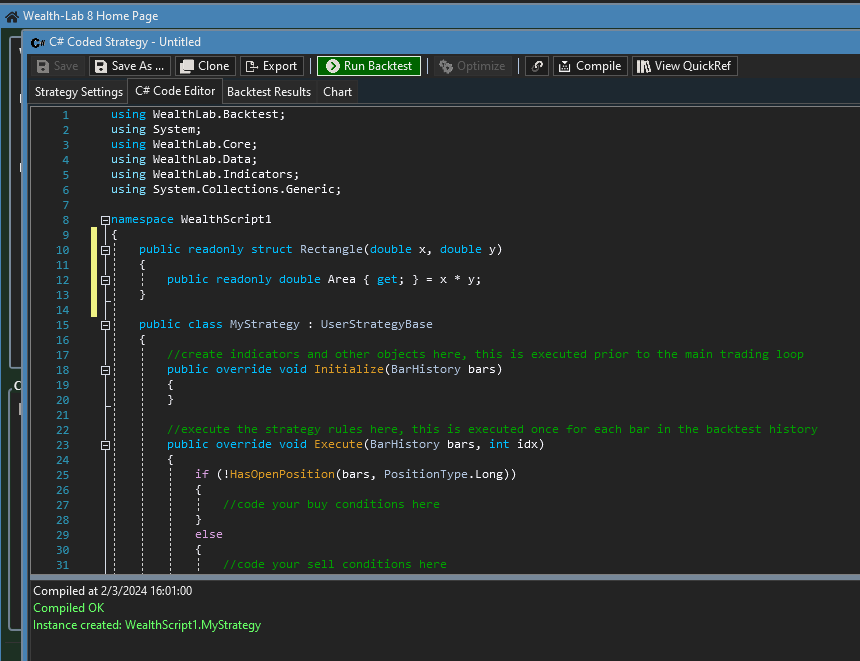Click the 'HasOpenPosition' method call
This screenshot has height=661, width=860.
coord(282,474)
